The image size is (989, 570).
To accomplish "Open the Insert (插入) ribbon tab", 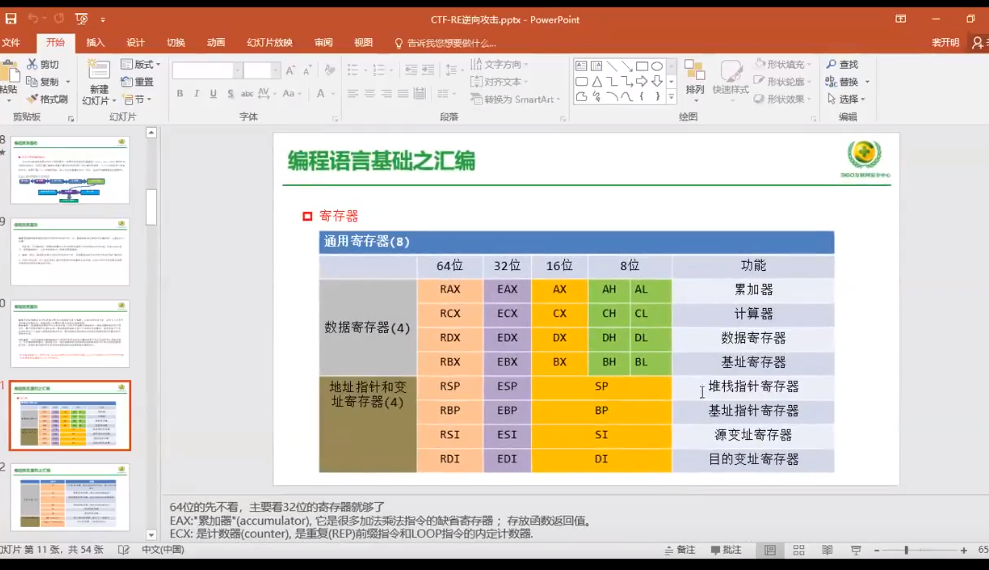I will (95, 42).
